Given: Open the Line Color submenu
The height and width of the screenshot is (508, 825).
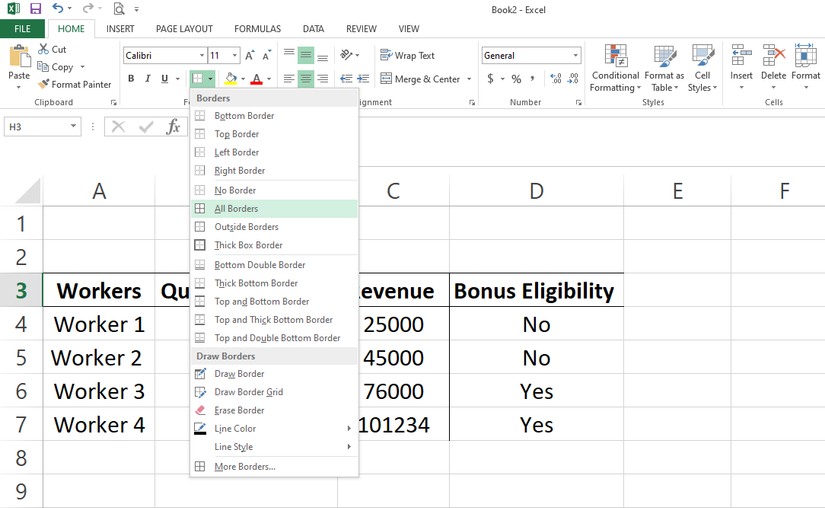Looking at the screenshot, I should [274, 429].
